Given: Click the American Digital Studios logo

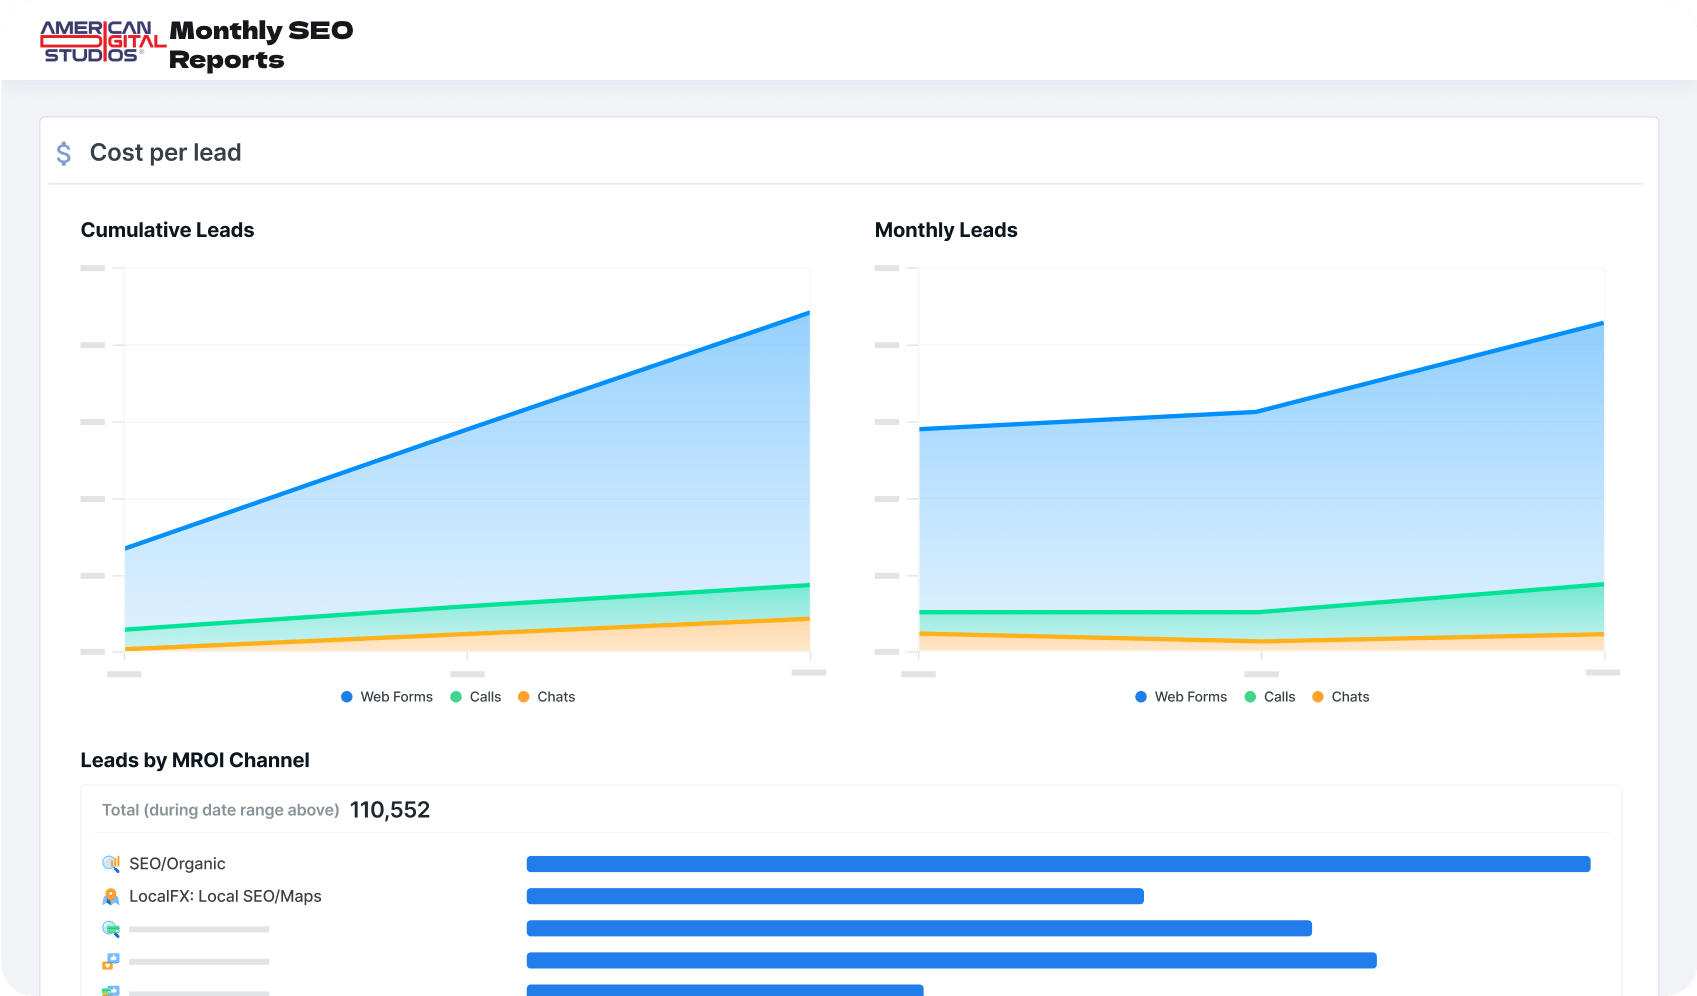Looking at the screenshot, I should point(102,42).
